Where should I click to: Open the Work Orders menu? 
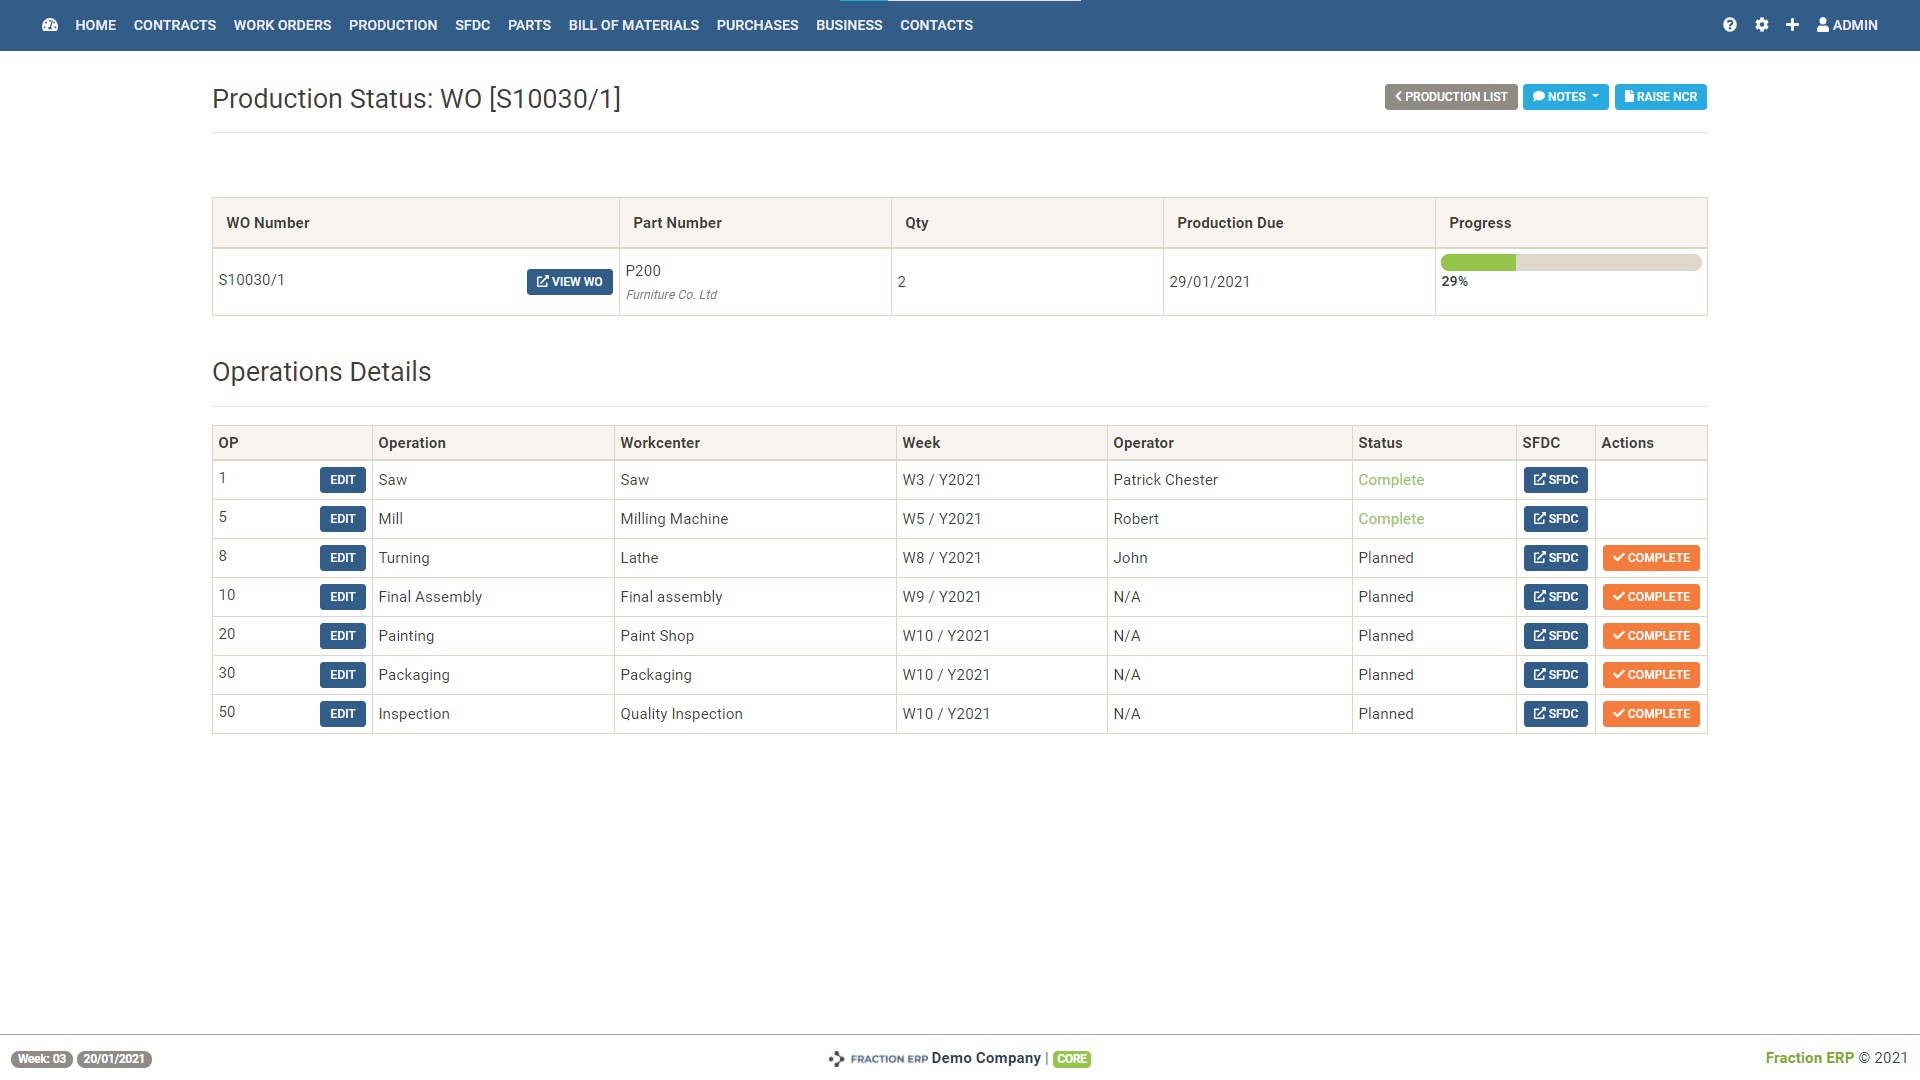282,25
